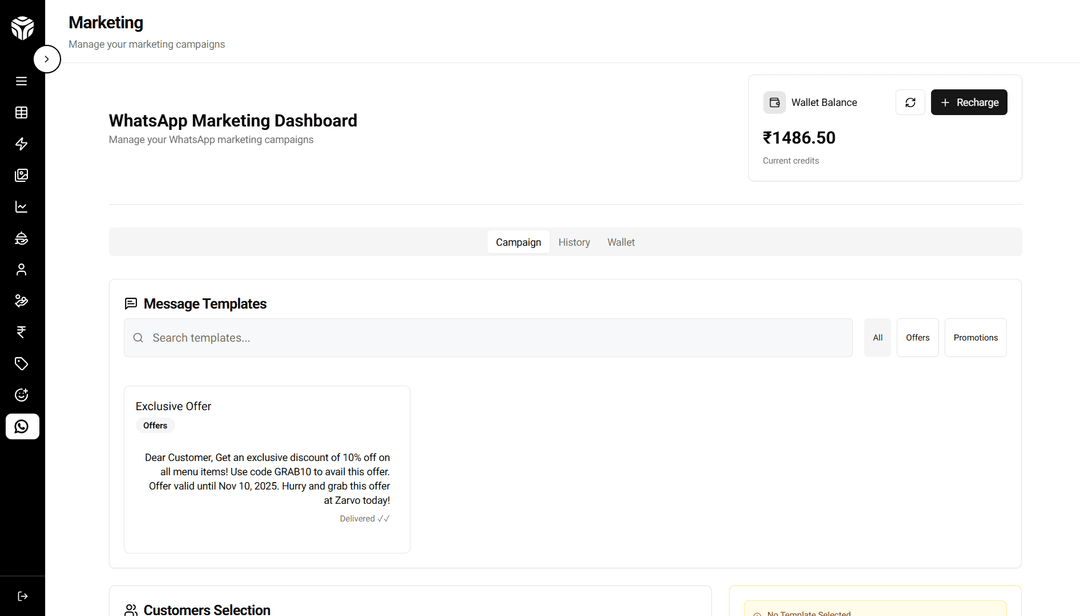
Task: Expand the sidebar with the chevron button
Action: click(x=47, y=59)
